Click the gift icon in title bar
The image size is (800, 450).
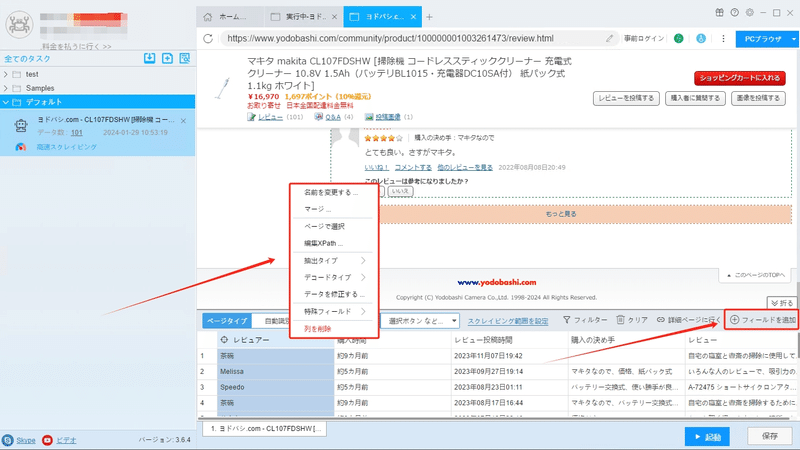click(719, 13)
